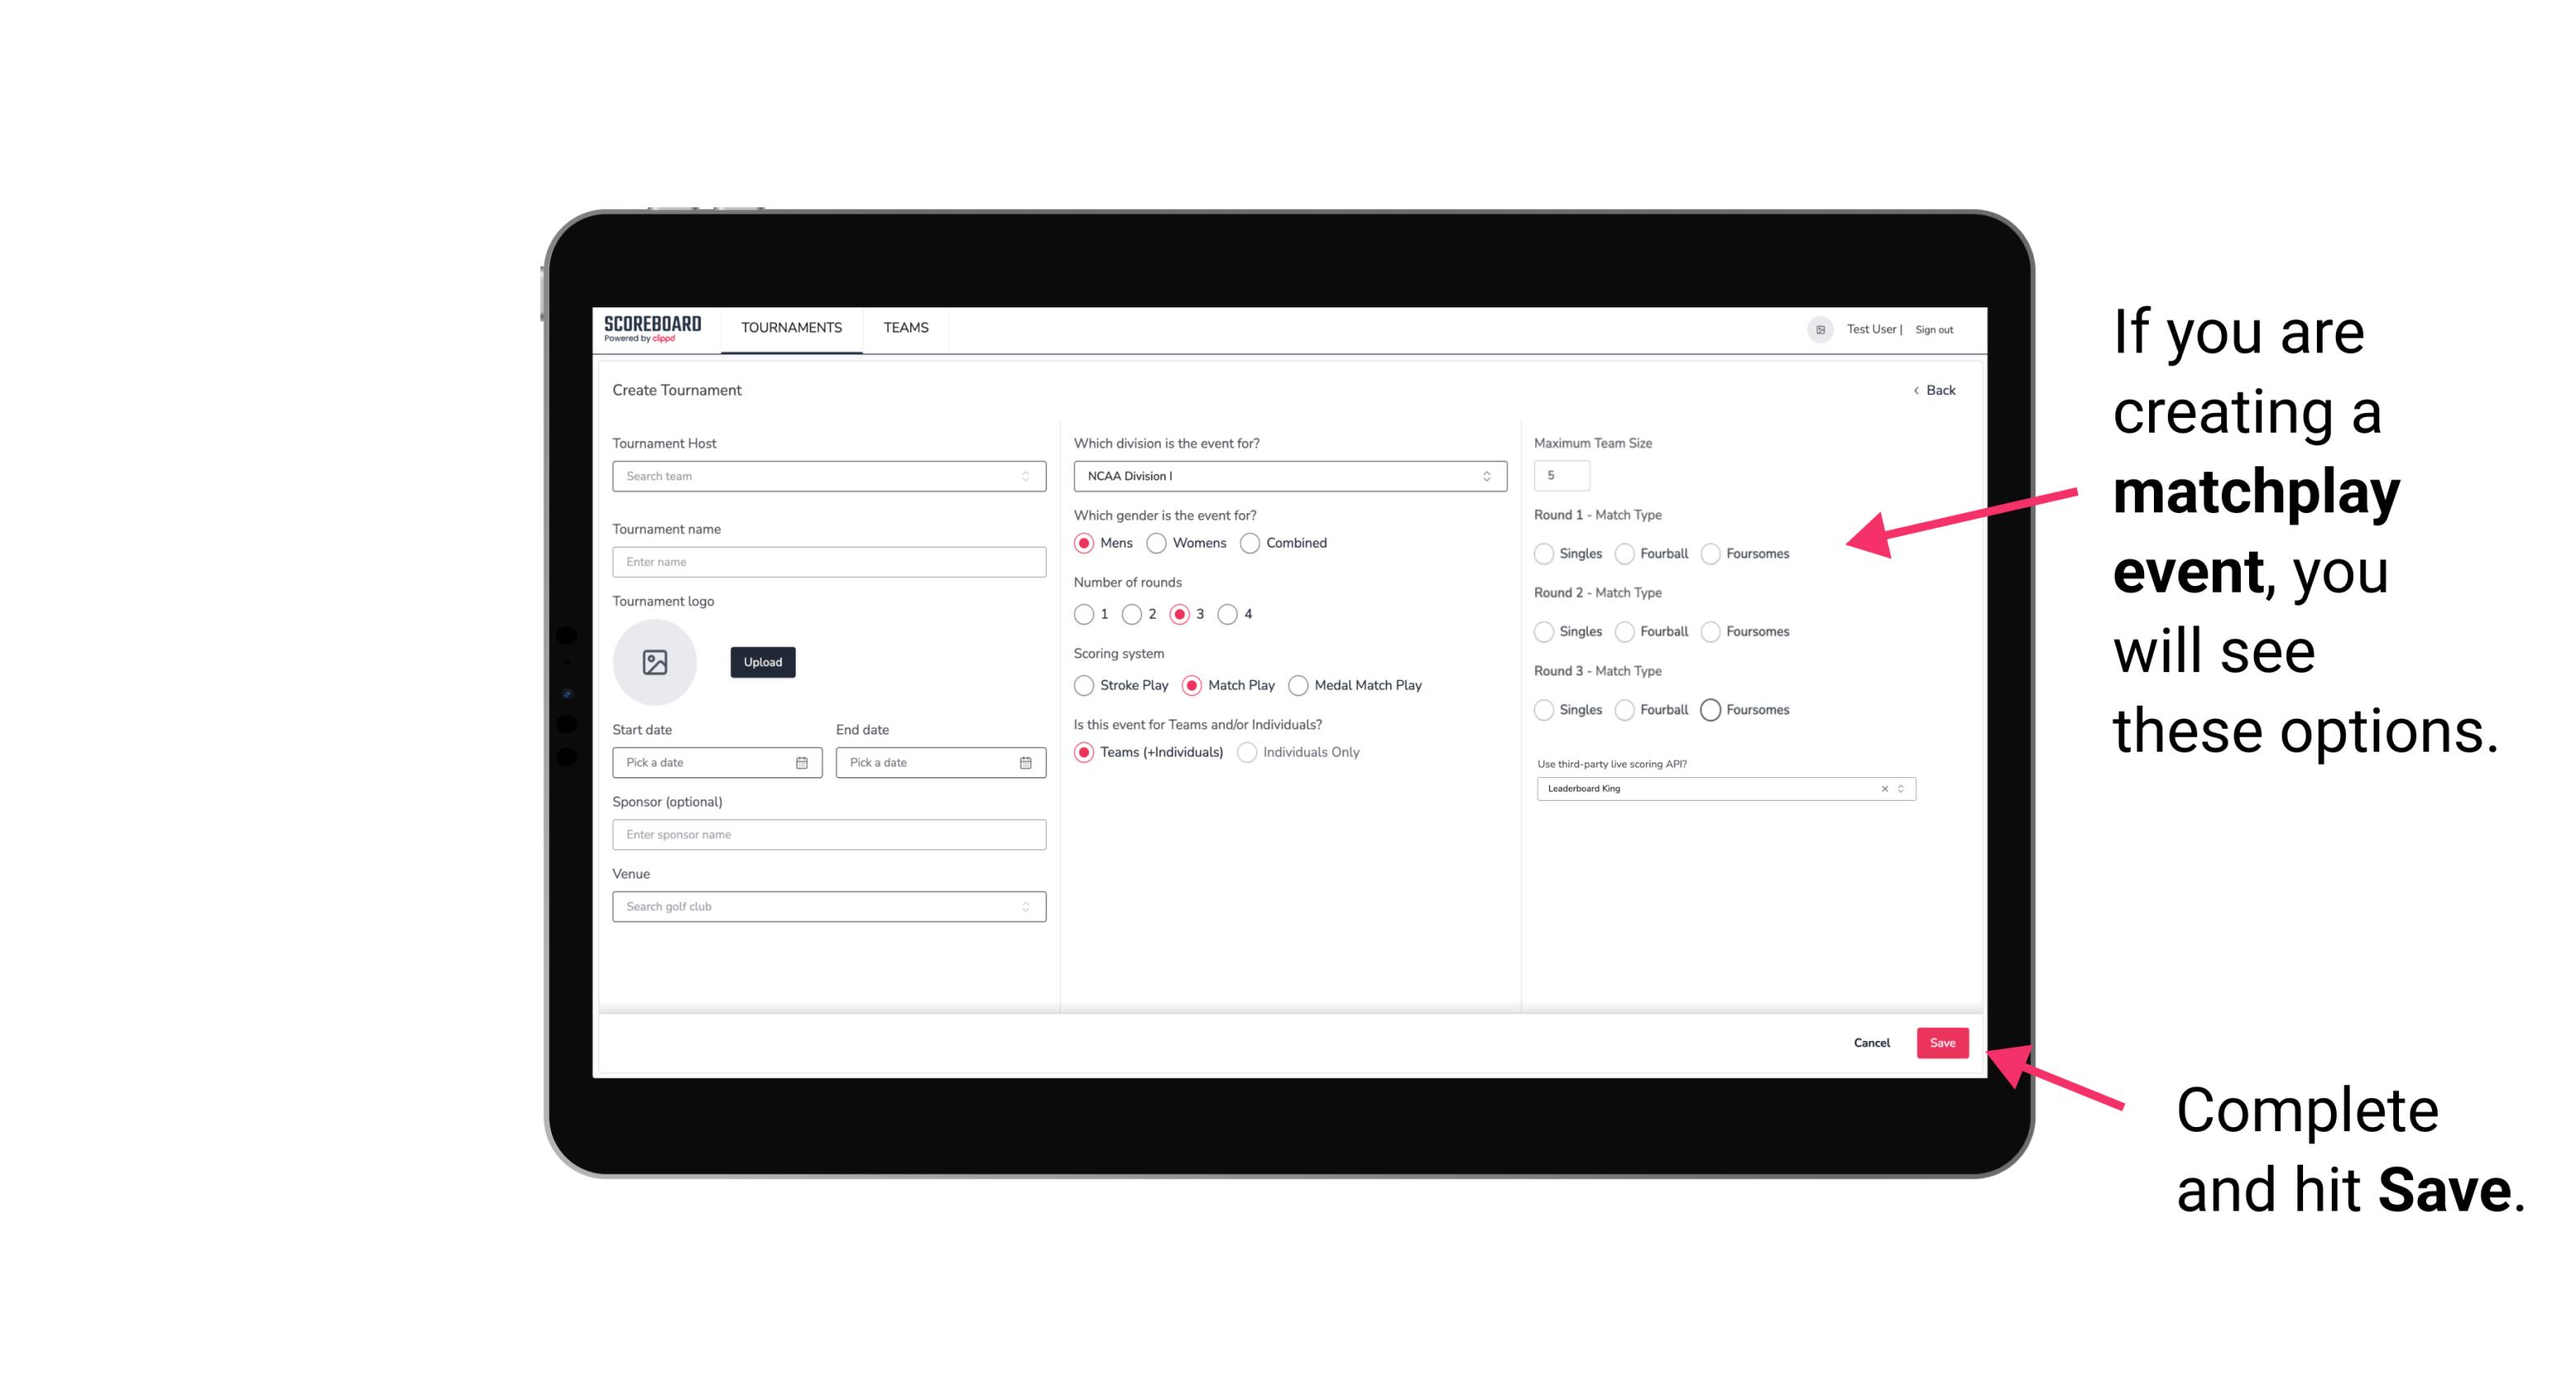Screen dimensions: 2576x1386
Task: Click the Upload tournament logo button
Action: (x=761, y=662)
